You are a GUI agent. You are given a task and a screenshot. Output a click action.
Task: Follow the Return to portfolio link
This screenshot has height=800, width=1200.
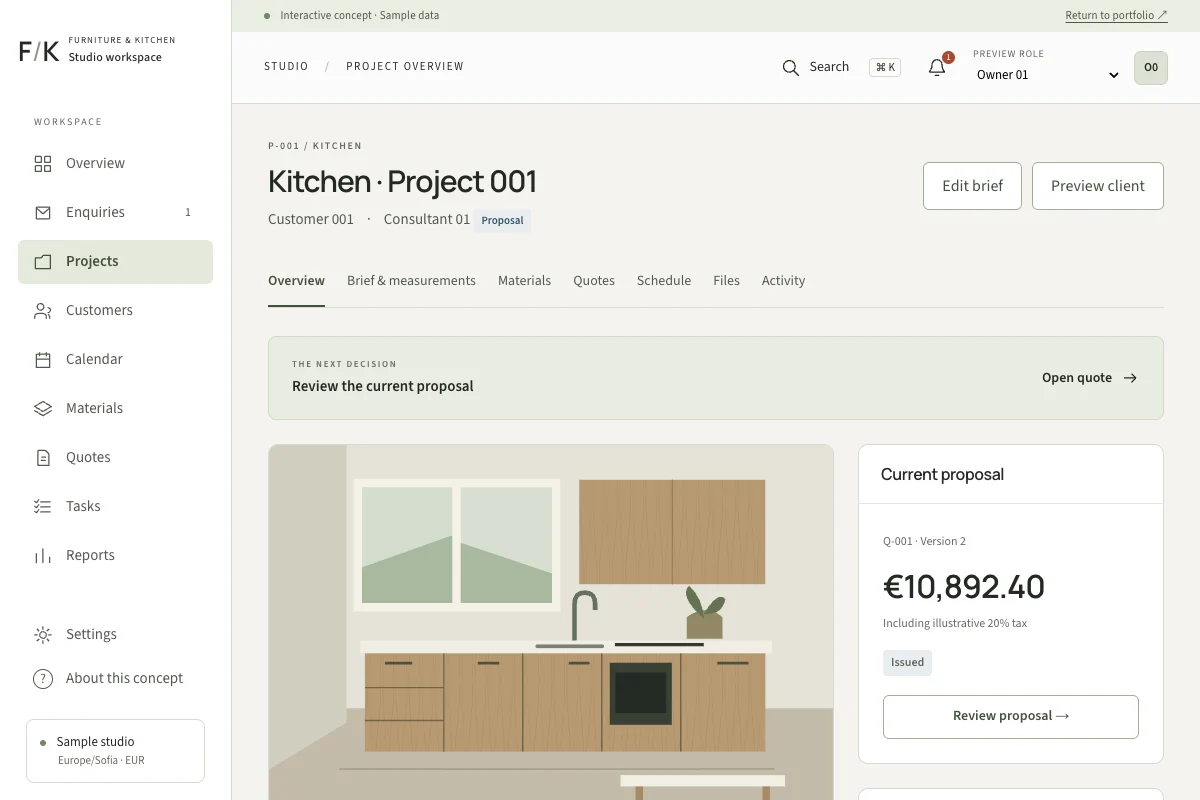coord(1116,15)
